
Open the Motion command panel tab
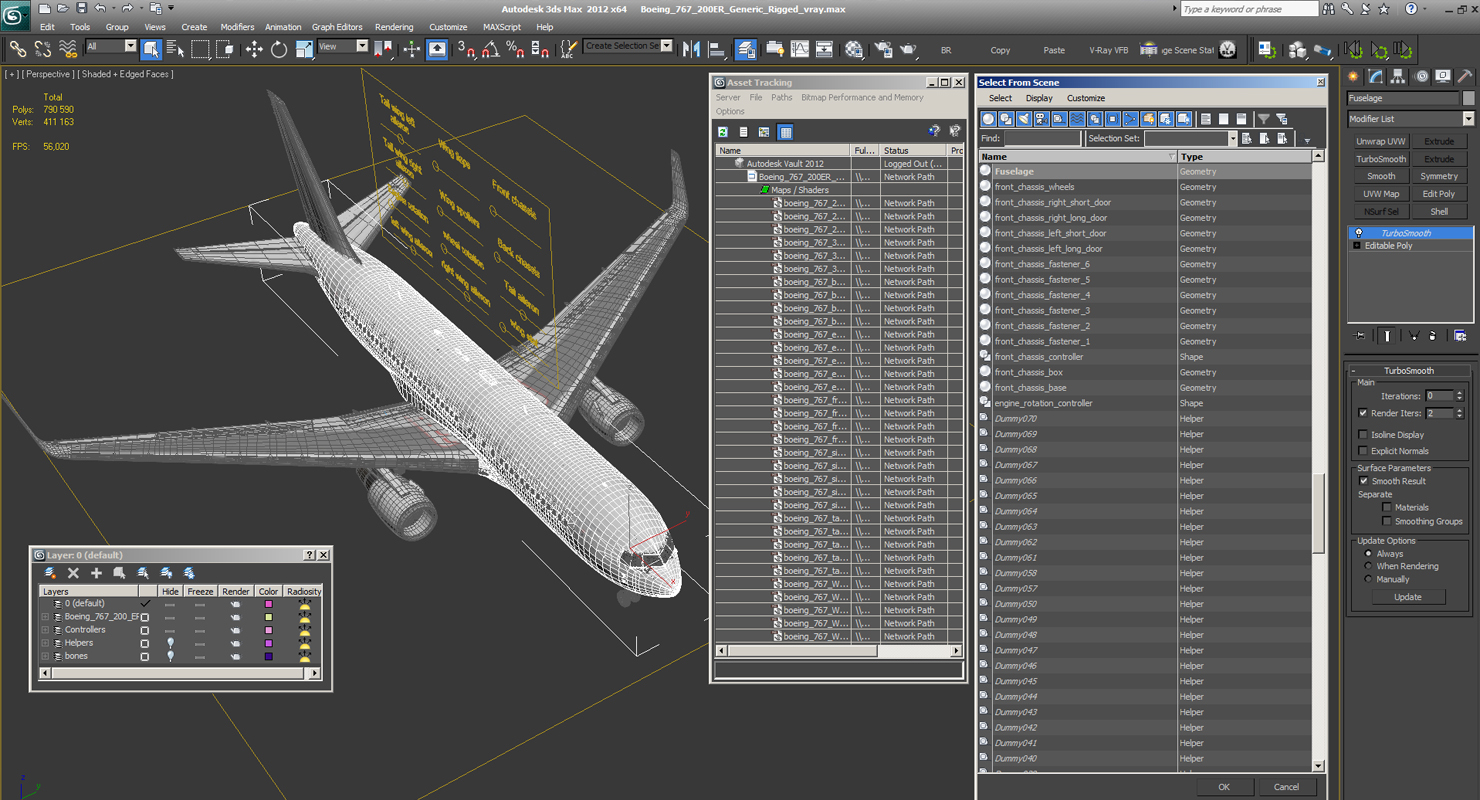click(1420, 76)
